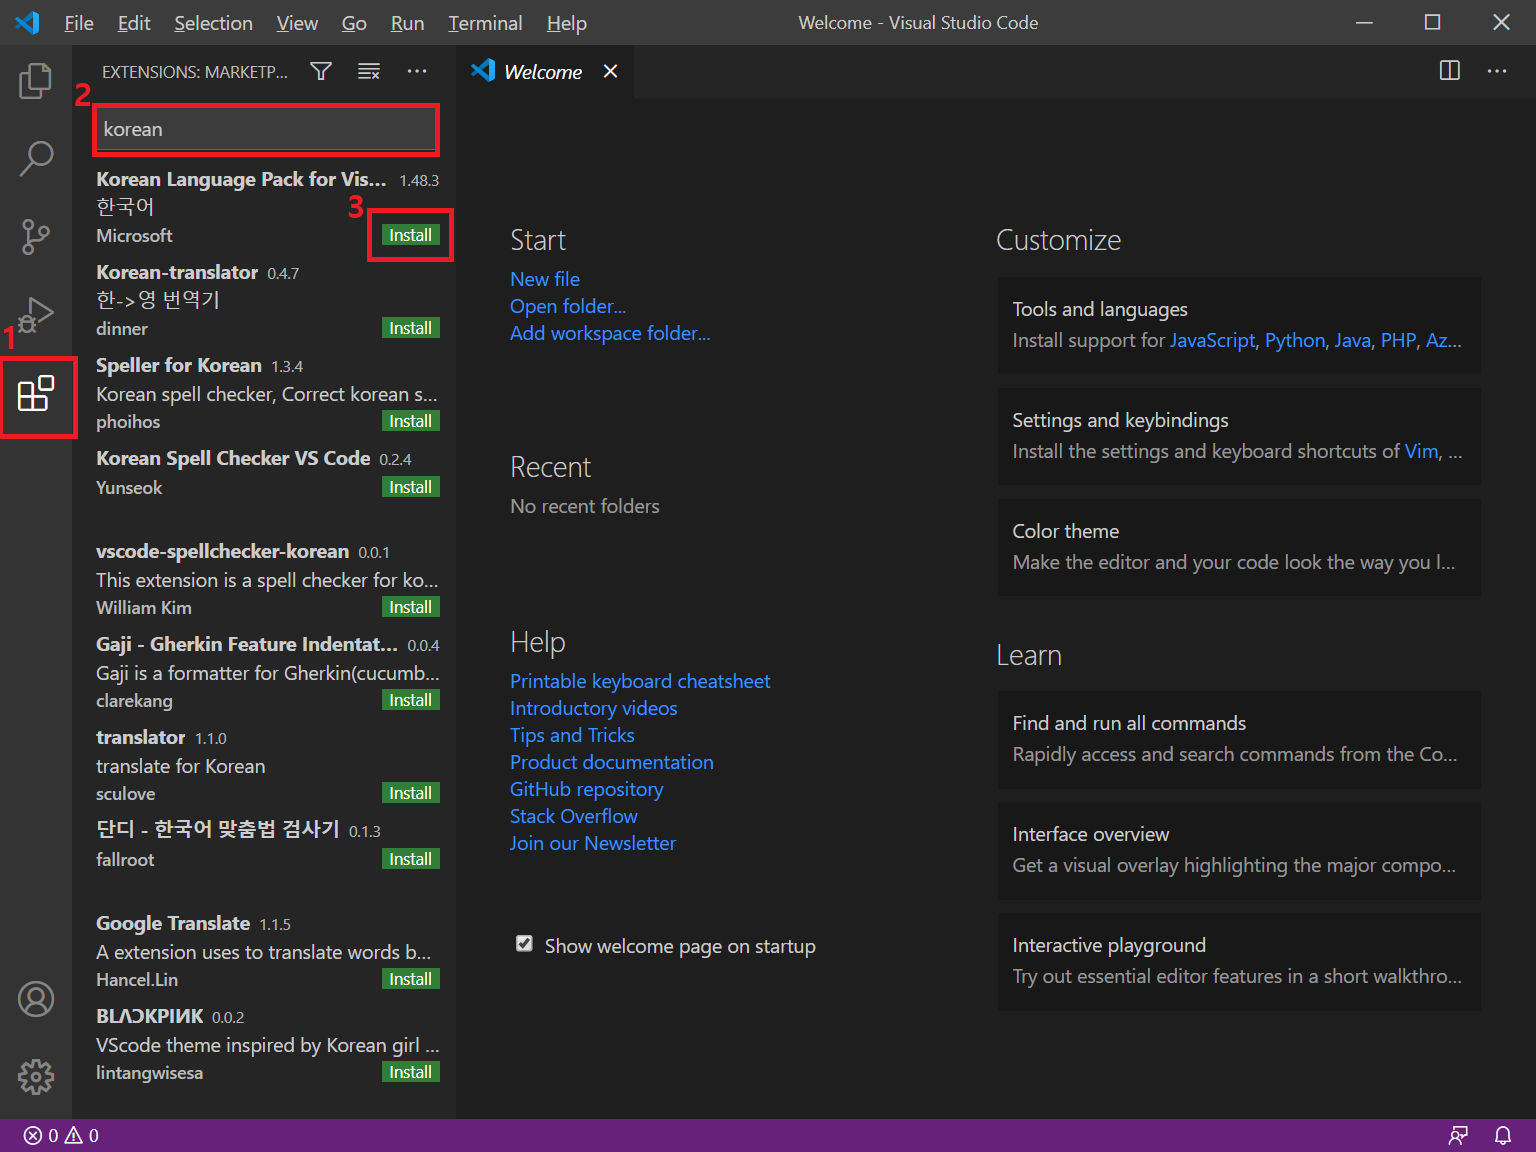Viewport: 1536px width, 1152px height.
Task: Open Stack Overflow link
Action: click(x=574, y=816)
